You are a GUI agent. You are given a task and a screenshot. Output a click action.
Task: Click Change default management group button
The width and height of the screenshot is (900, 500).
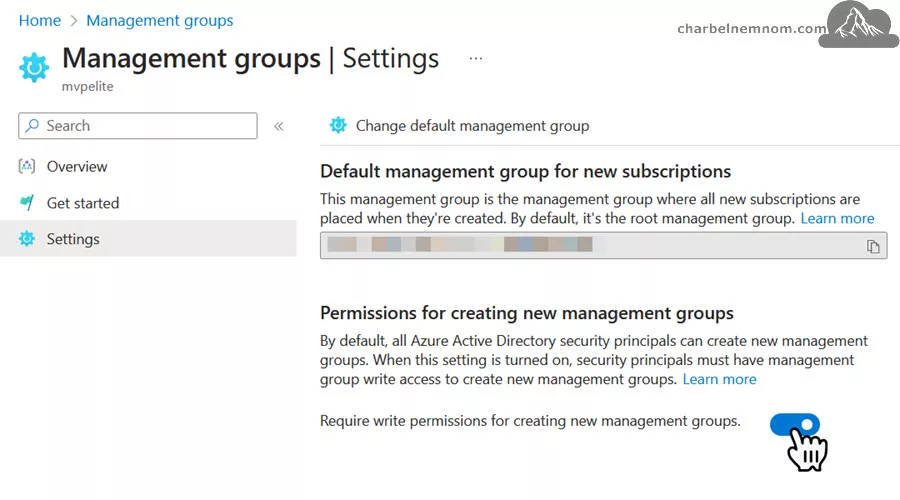click(x=460, y=126)
